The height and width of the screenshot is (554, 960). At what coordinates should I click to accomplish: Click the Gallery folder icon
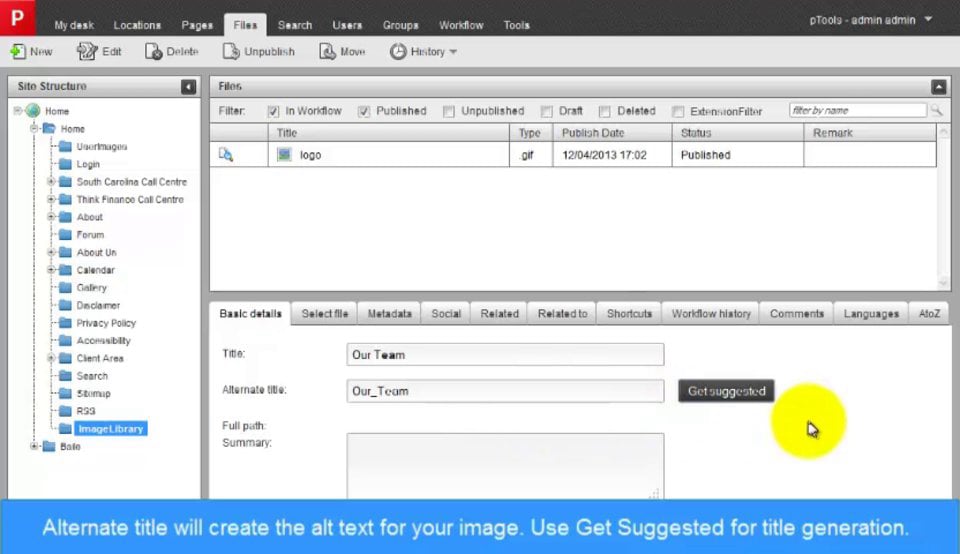tap(65, 287)
